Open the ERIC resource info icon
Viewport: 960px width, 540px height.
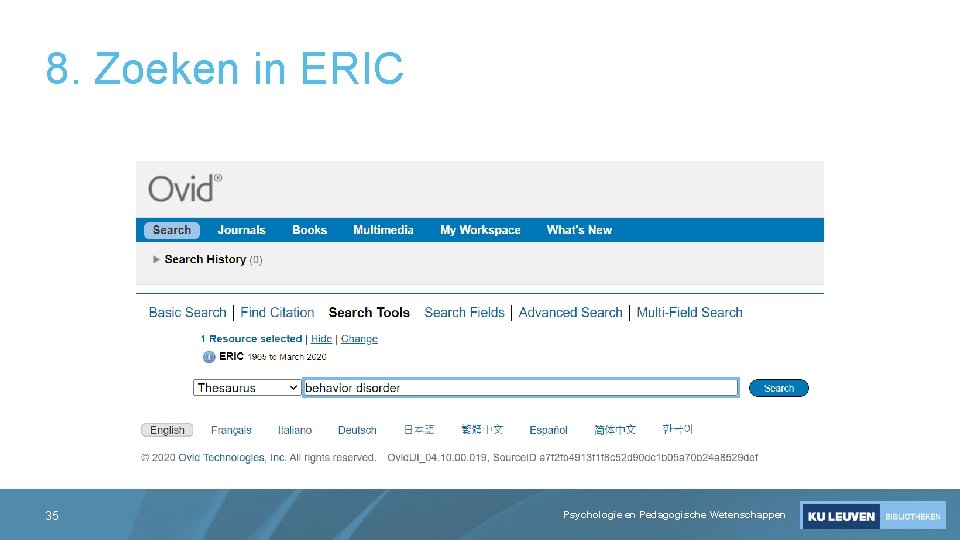pyautogui.click(x=209, y=357)
